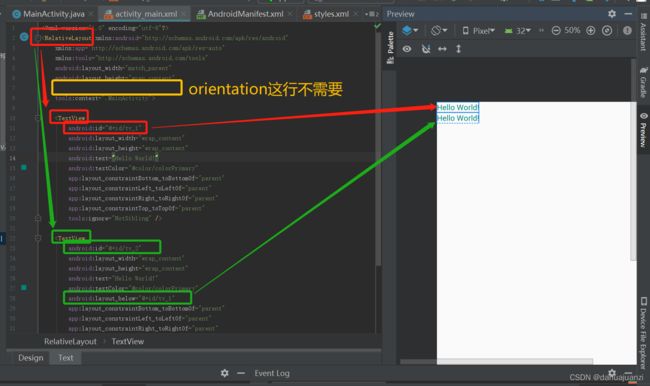Toggle autoconnect magnet icon
This screenshot has width=650, height=386.
tap(426, 49)
